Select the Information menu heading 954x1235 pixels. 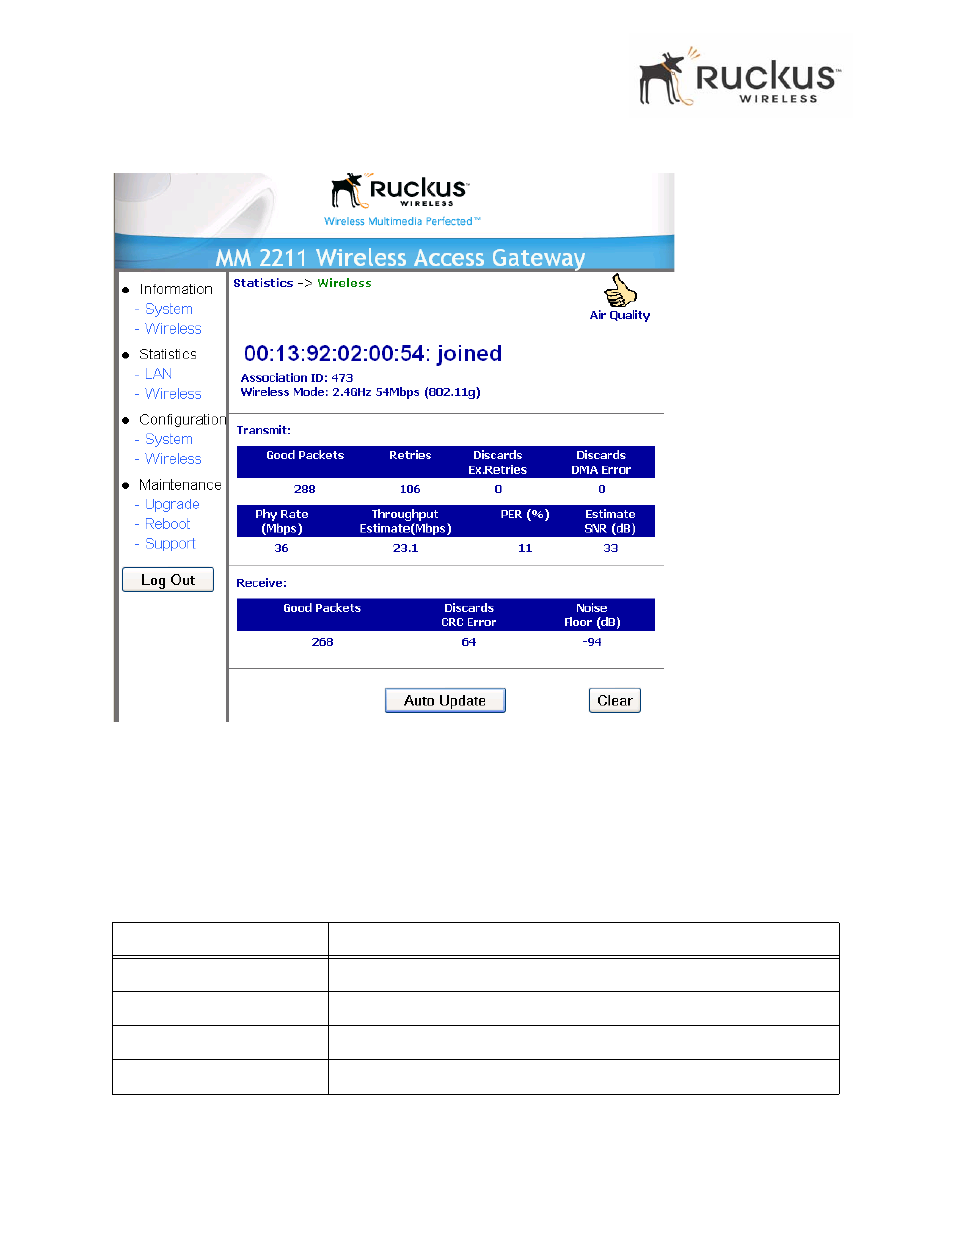(176, 289)
